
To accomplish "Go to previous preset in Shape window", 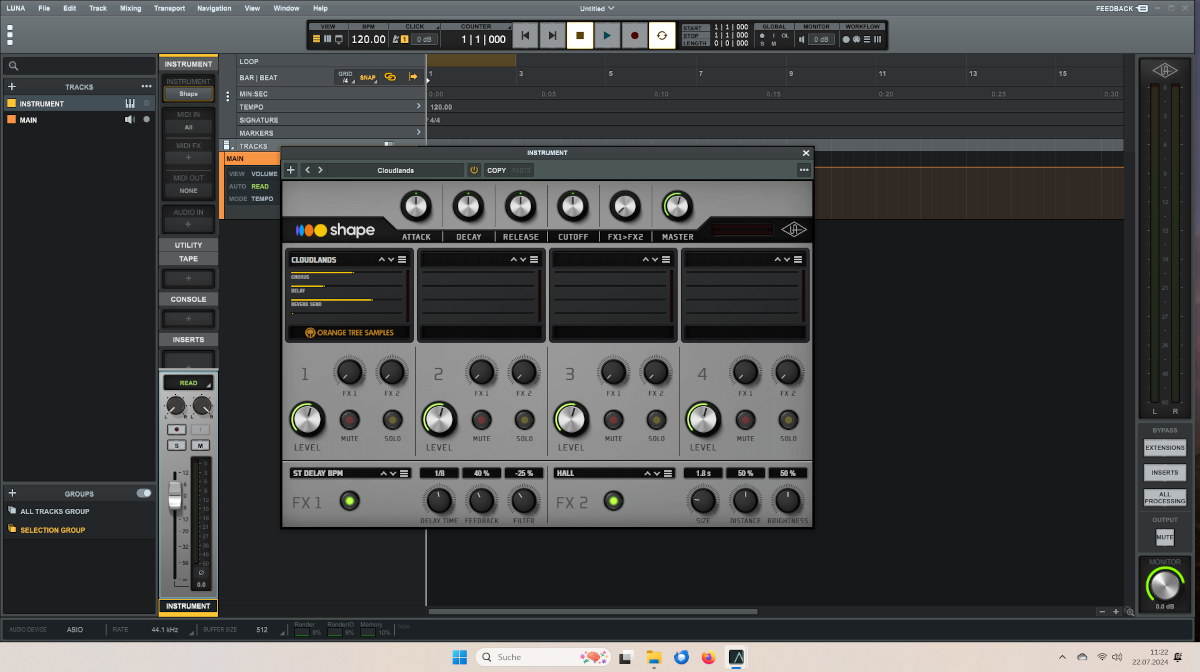I will click(307, 170).
